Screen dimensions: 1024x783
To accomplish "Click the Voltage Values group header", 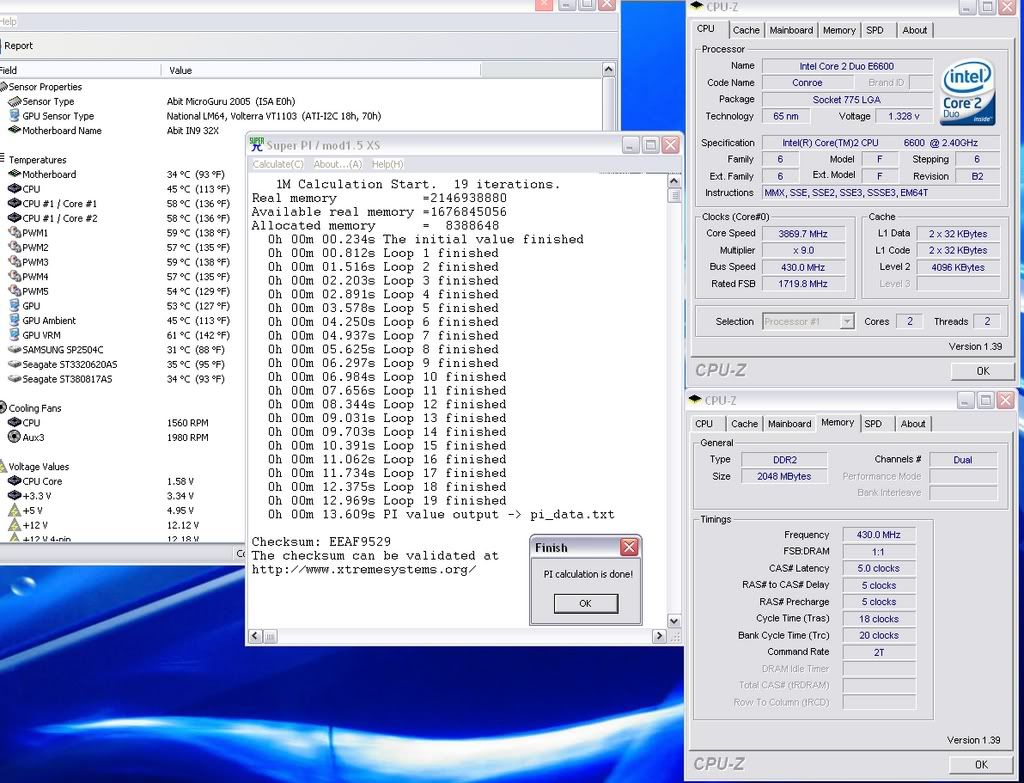I will [x=39, y=466].
